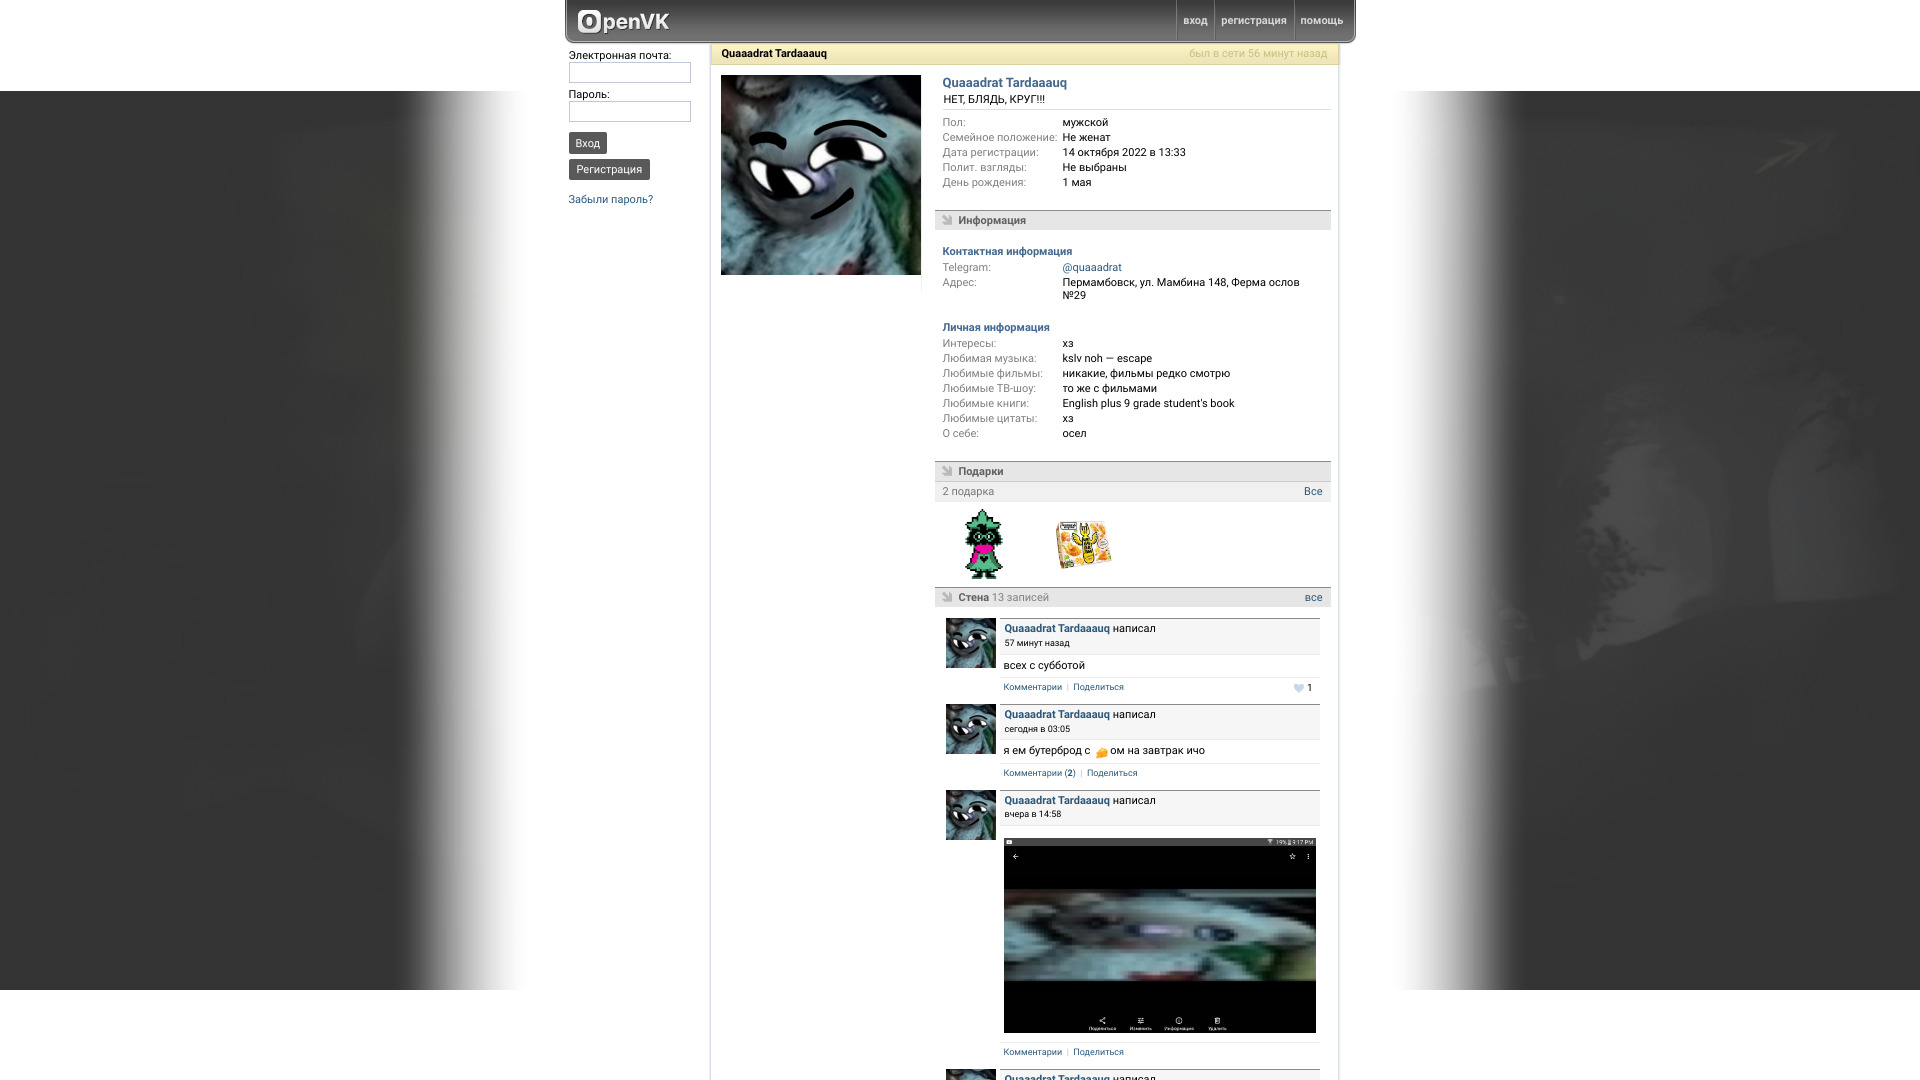The image size is (1920, 1080).
Task: Click avatar on 'всех с субботой' post
Action: 970,643
